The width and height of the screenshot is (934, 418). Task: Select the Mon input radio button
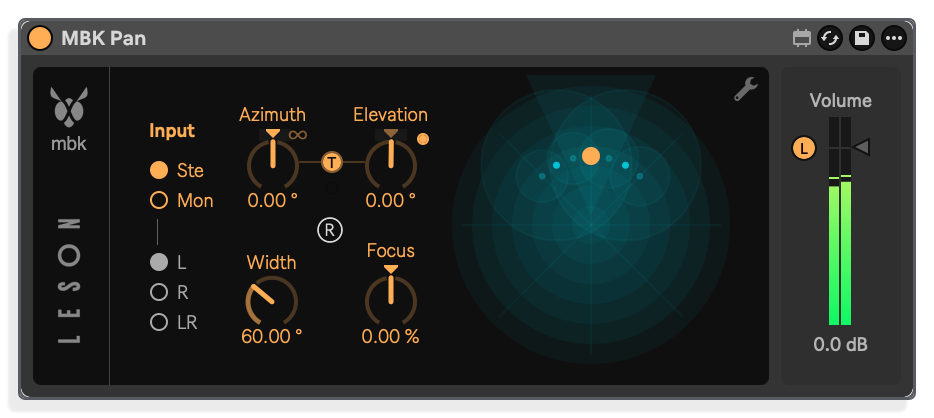click(x=158, y=200)
